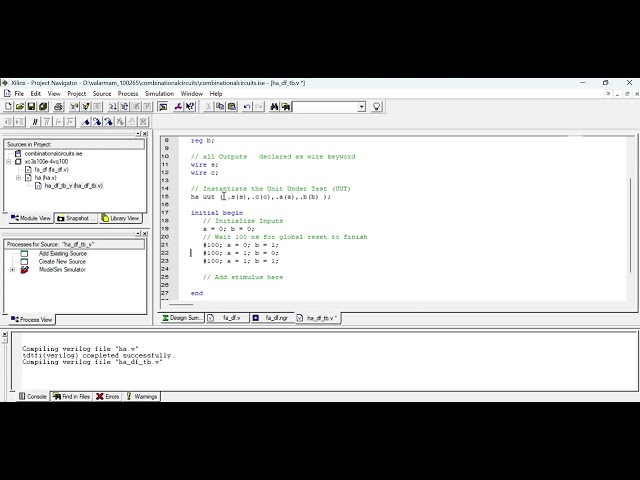Expand the ModelSim Simulator process node
Image resolution: width=640 pixels, height=480 pixels.
(13, 270)
